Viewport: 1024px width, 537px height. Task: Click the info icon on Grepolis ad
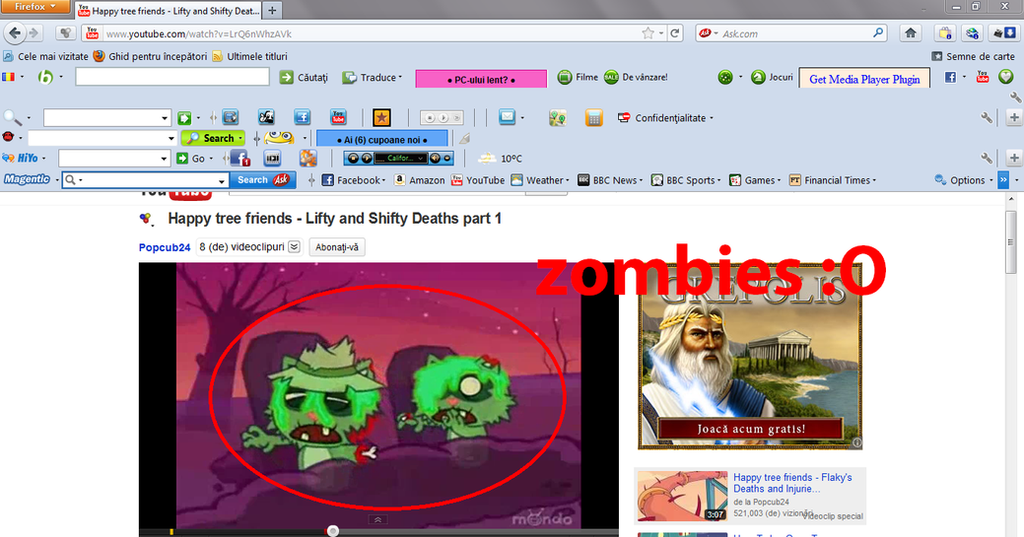tap(857, 442)
